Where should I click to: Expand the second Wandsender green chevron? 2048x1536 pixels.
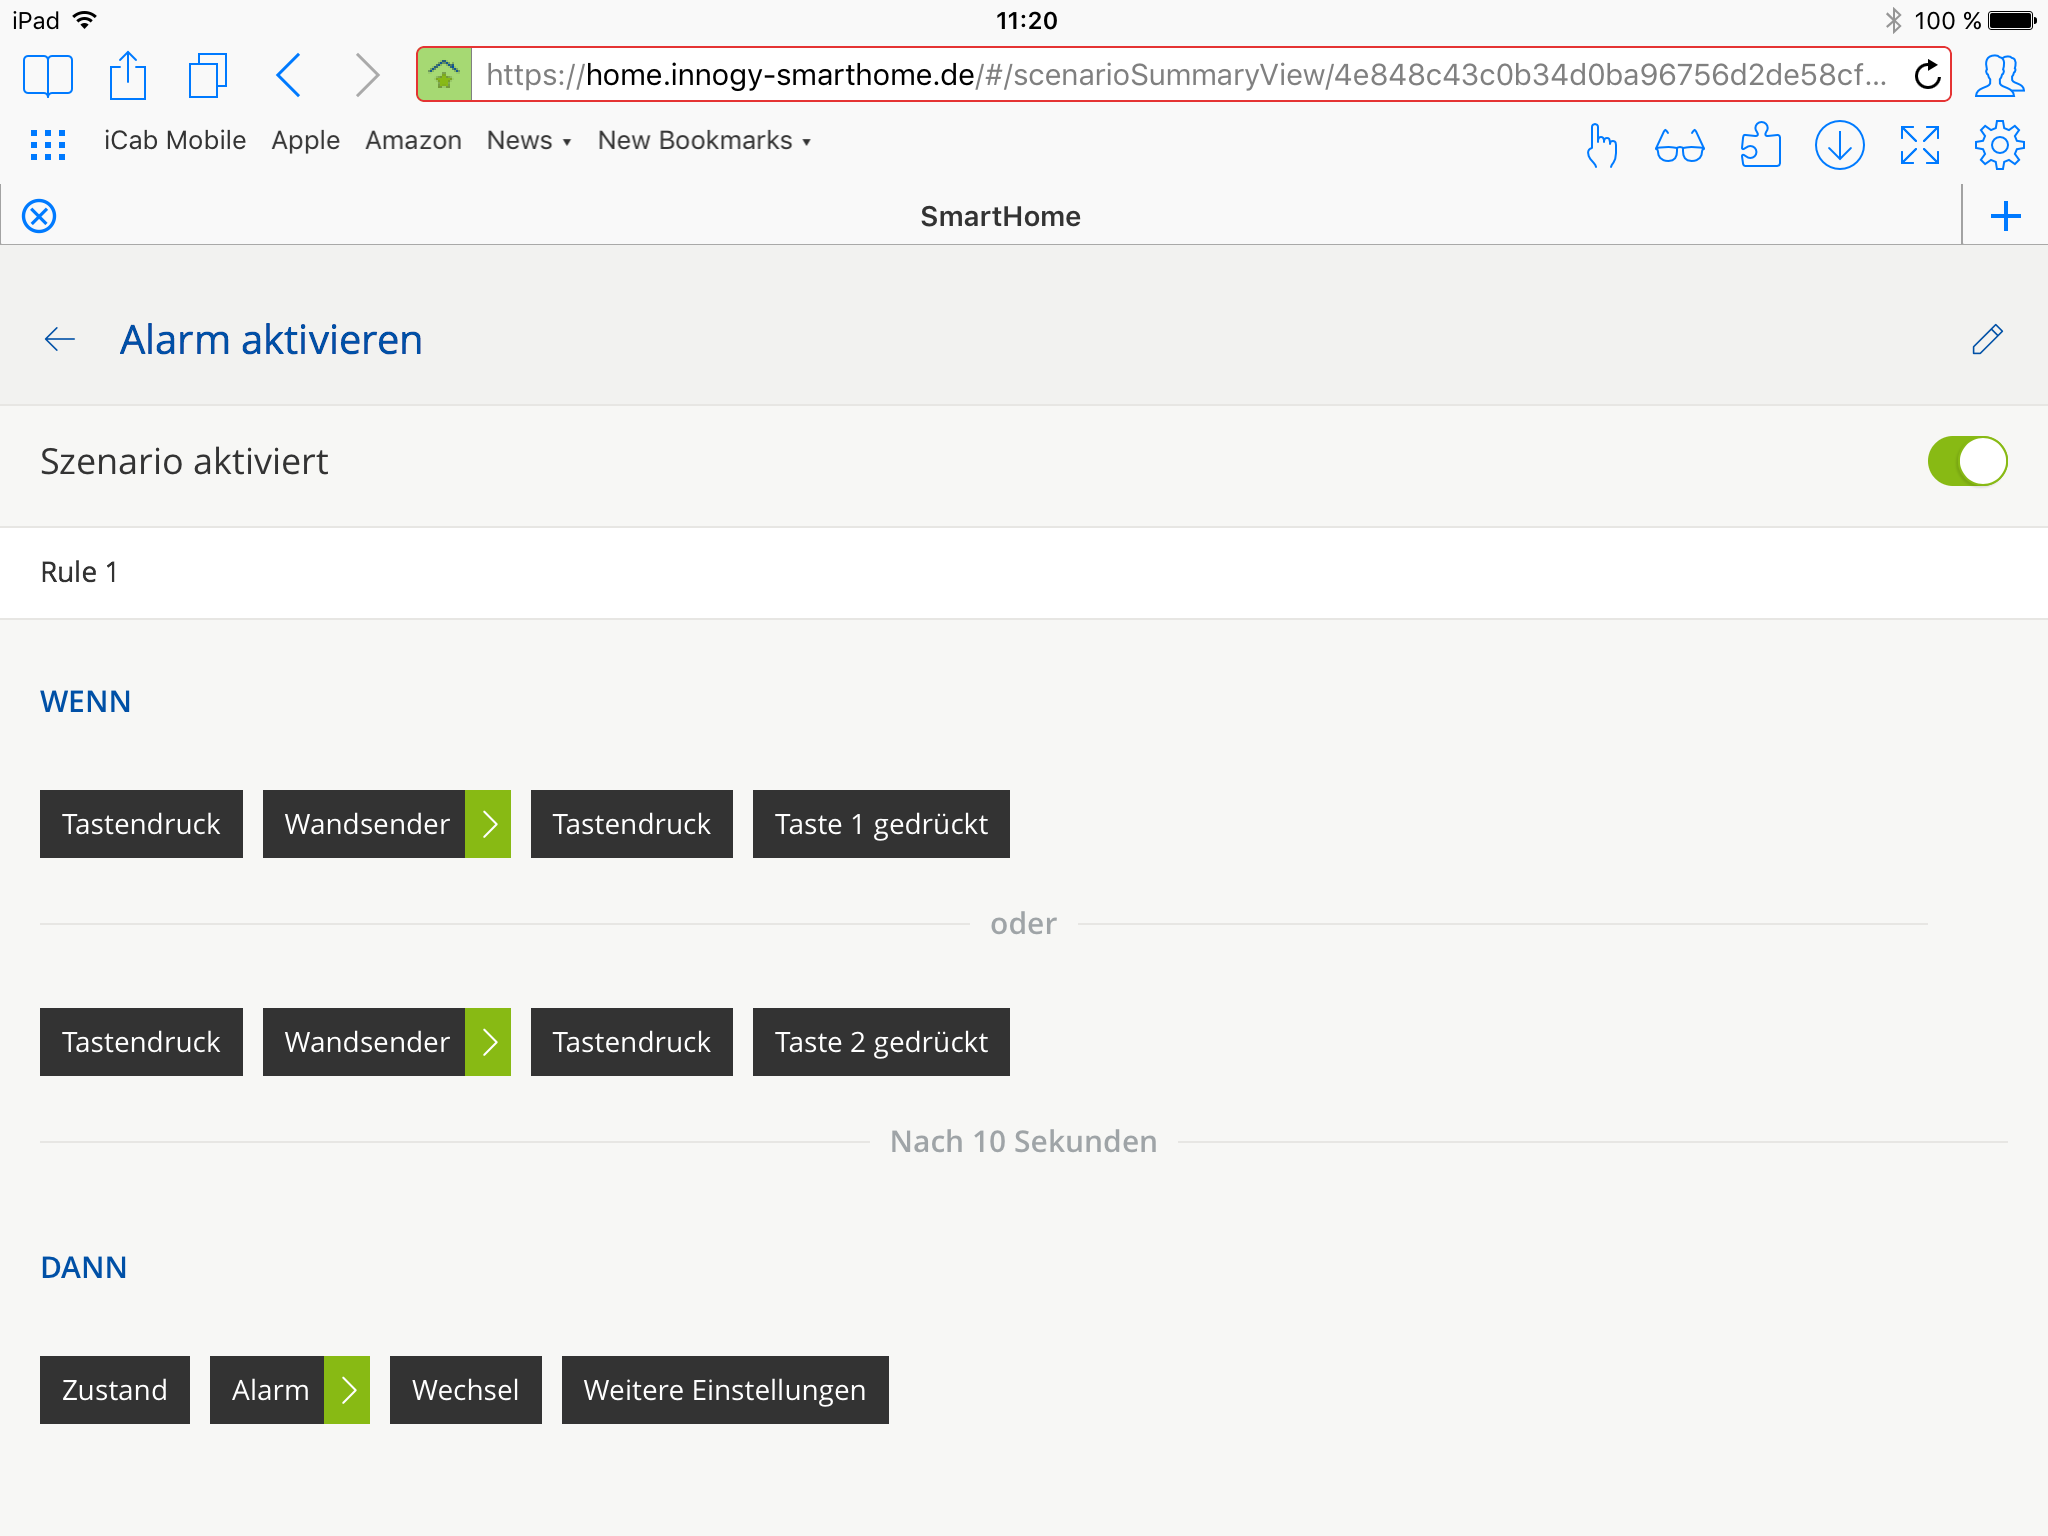click(489, 1042)
